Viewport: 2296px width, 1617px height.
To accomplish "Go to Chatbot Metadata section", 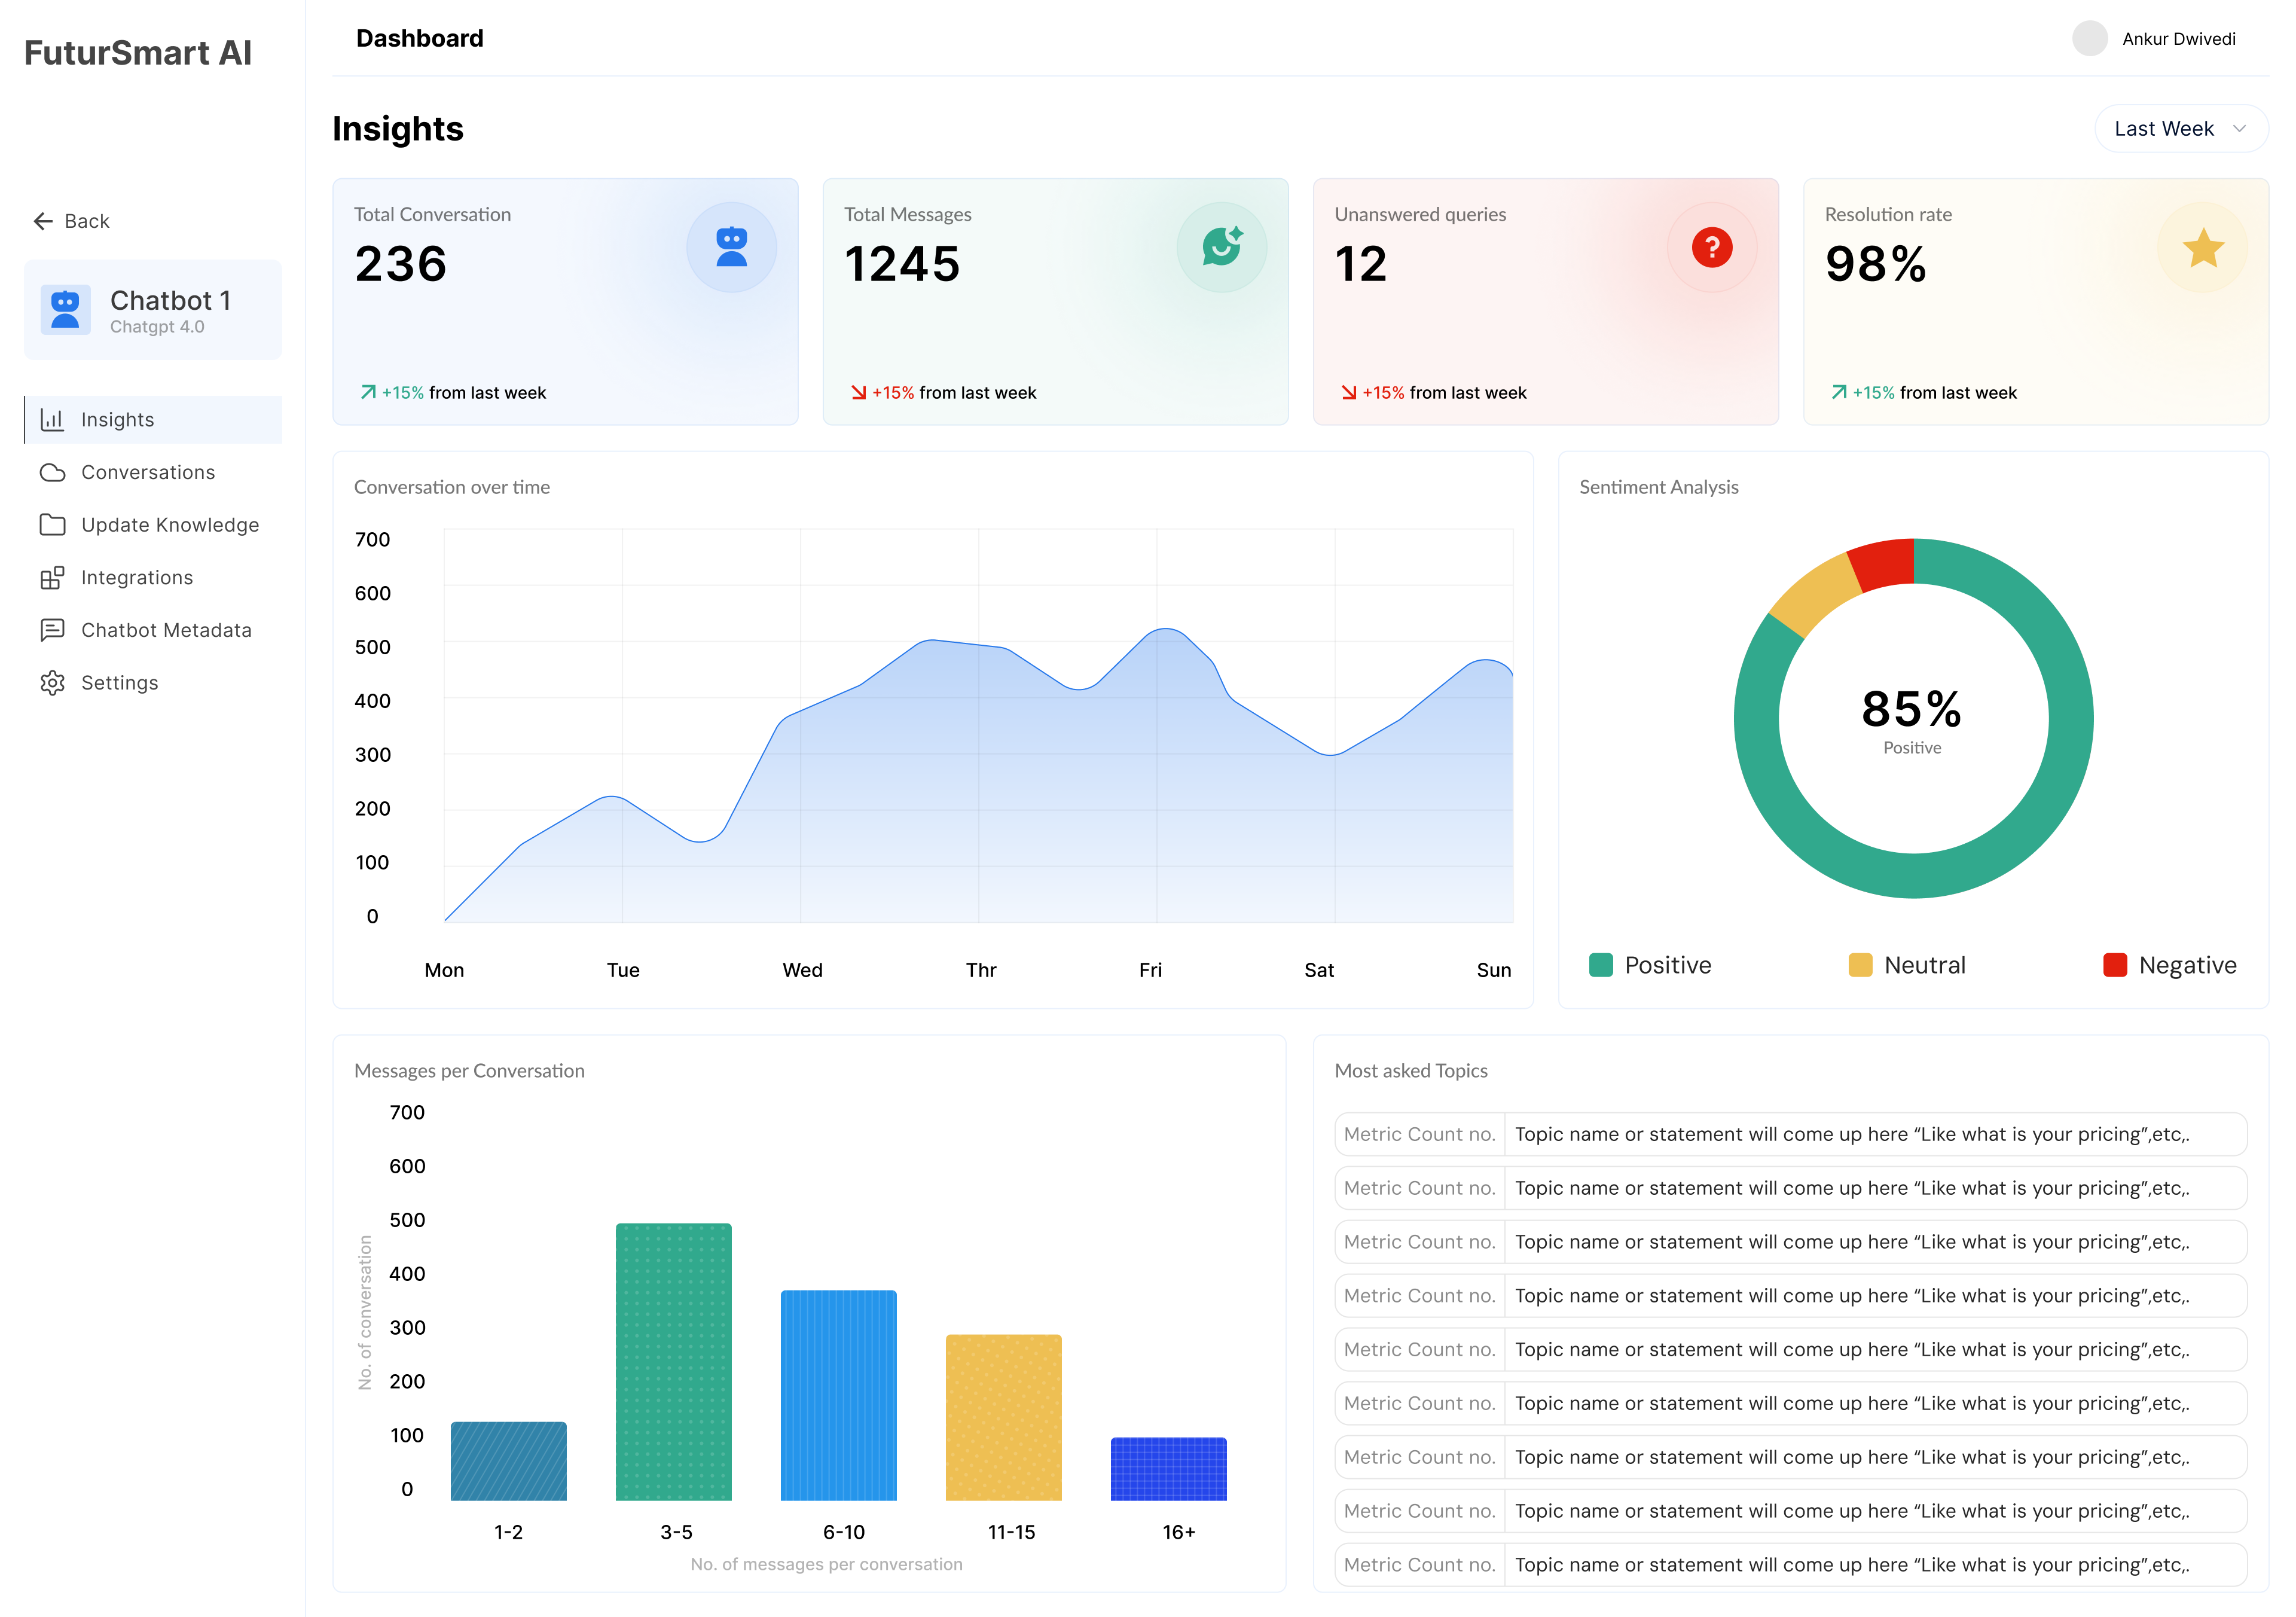I will pos(165,630).
